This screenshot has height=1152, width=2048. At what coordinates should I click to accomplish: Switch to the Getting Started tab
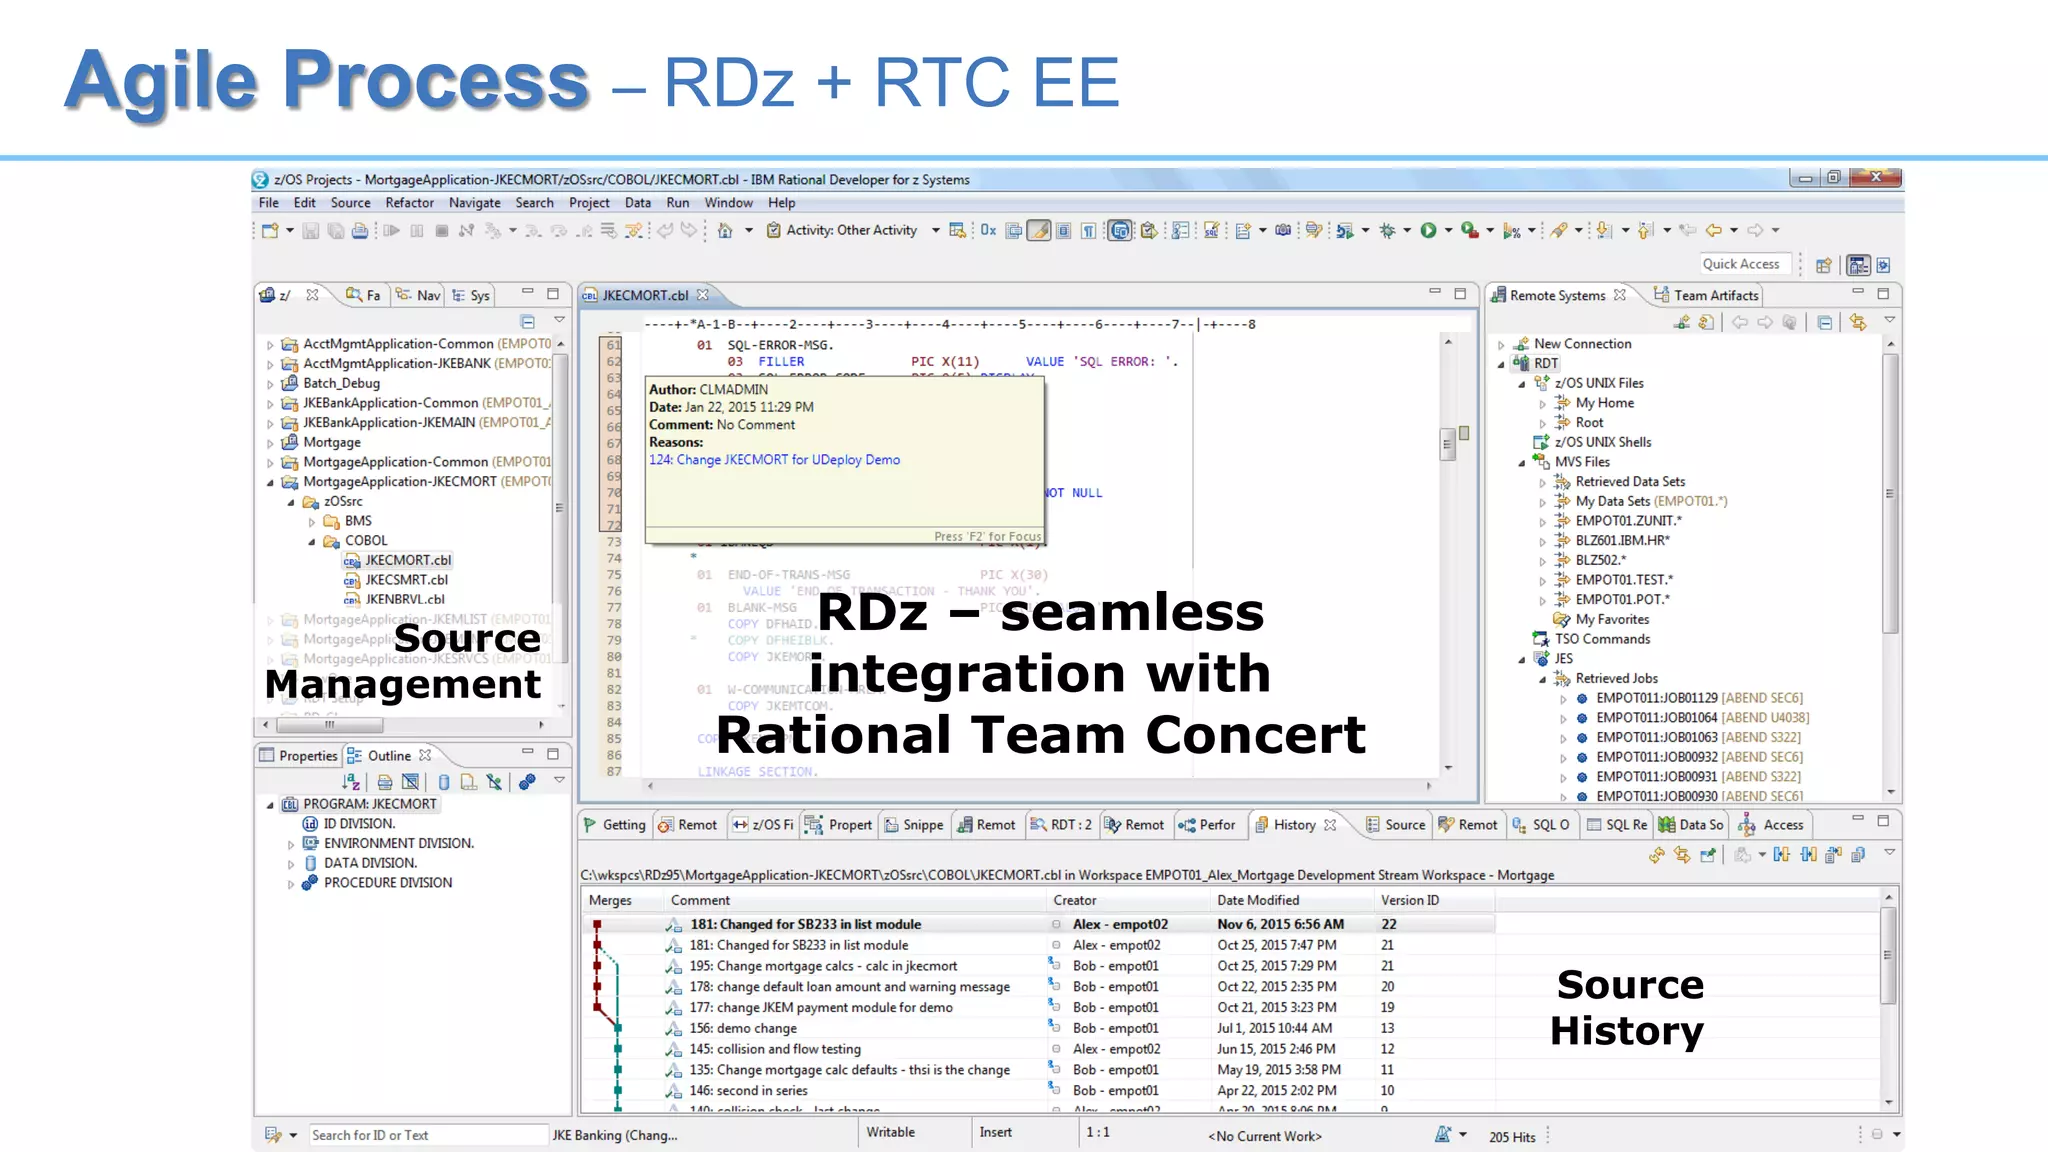pyautogui.click(x=615, y=825)
